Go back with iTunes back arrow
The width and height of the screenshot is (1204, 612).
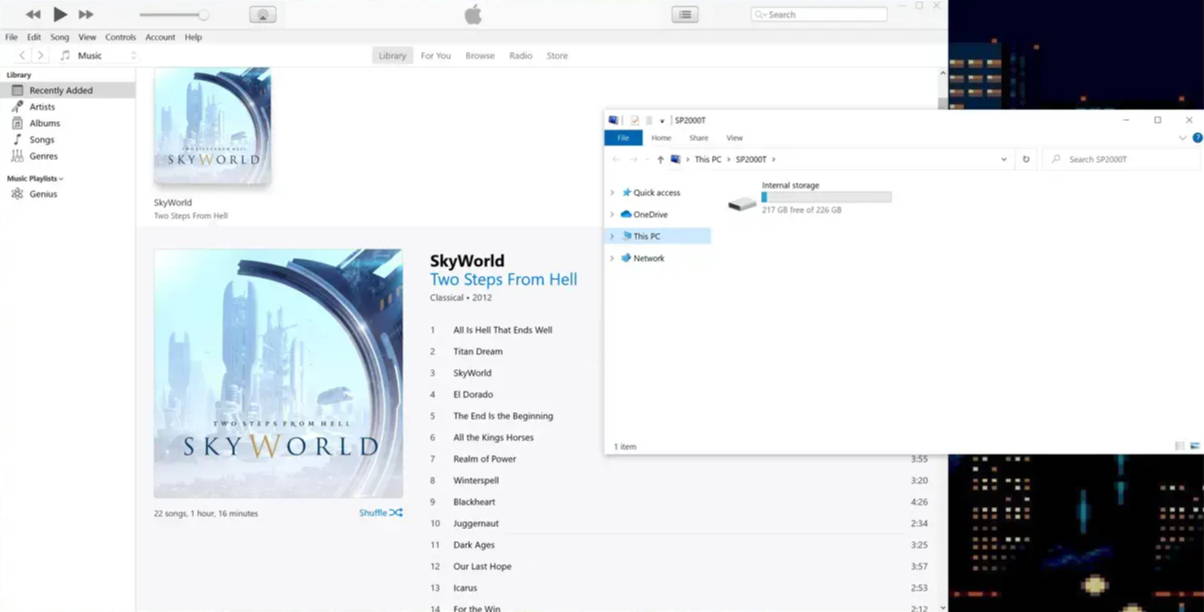click(22, 56)
